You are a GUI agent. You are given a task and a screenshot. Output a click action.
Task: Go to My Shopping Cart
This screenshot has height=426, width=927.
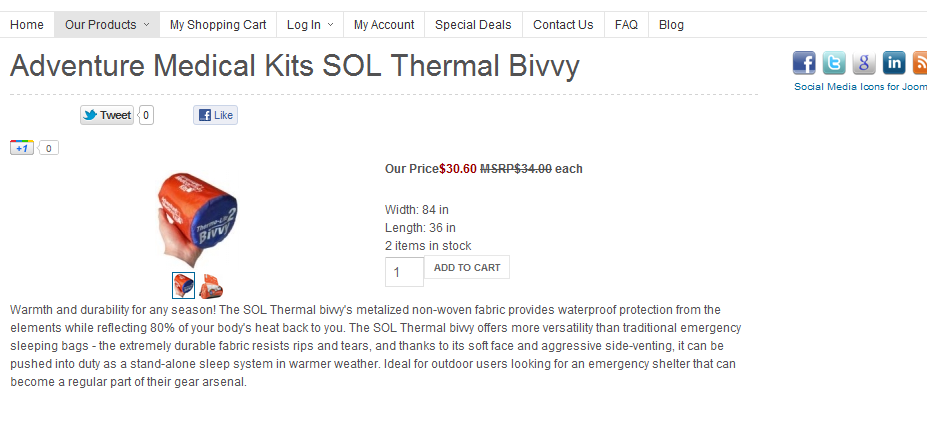click(218, 25)
